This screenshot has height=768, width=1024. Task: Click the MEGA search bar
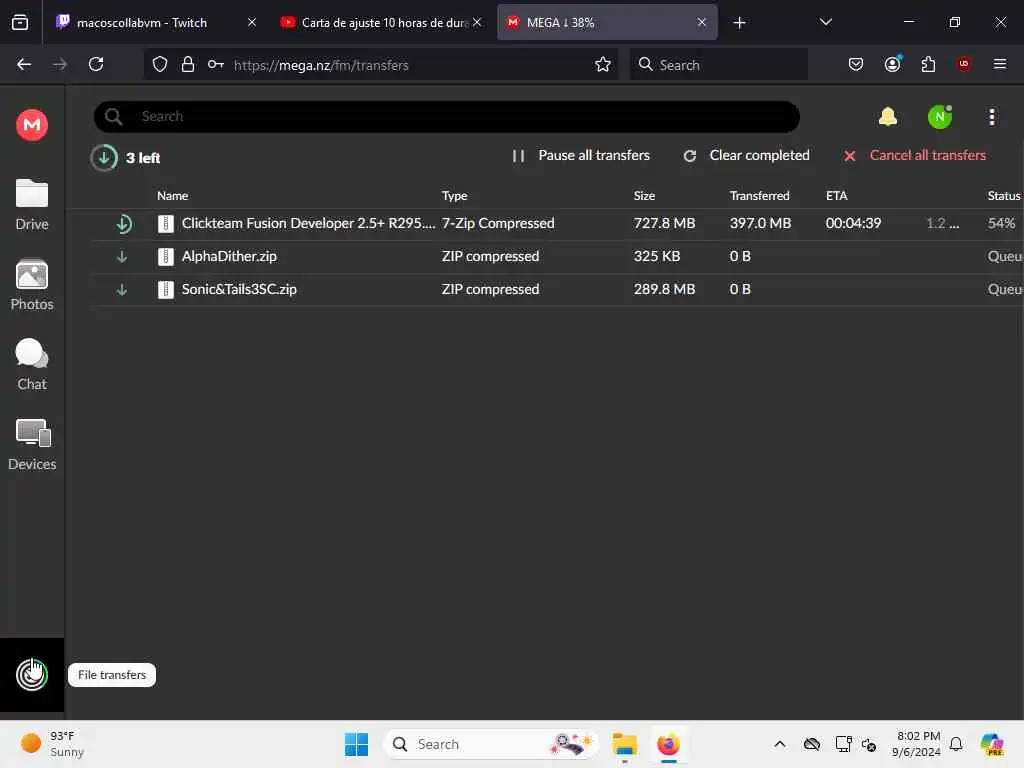point(447,116)
